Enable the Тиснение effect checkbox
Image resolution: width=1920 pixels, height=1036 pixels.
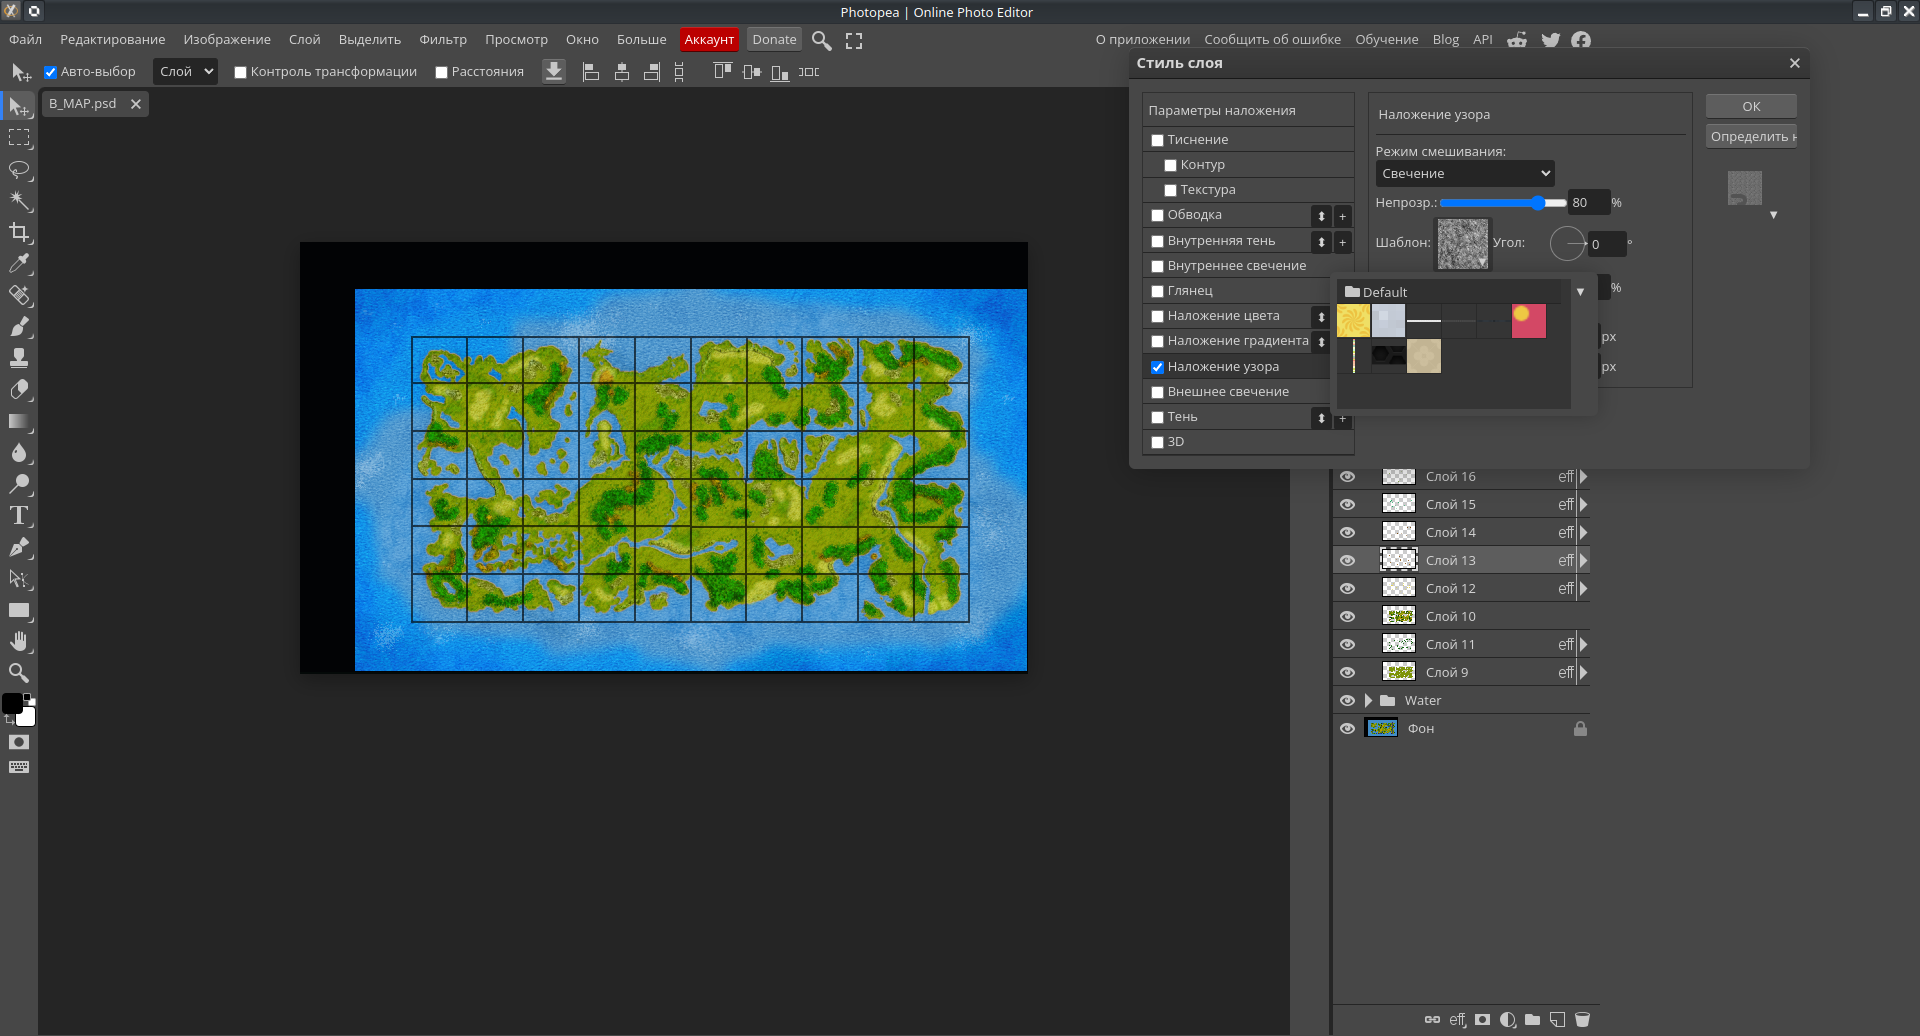(1157, 140)
